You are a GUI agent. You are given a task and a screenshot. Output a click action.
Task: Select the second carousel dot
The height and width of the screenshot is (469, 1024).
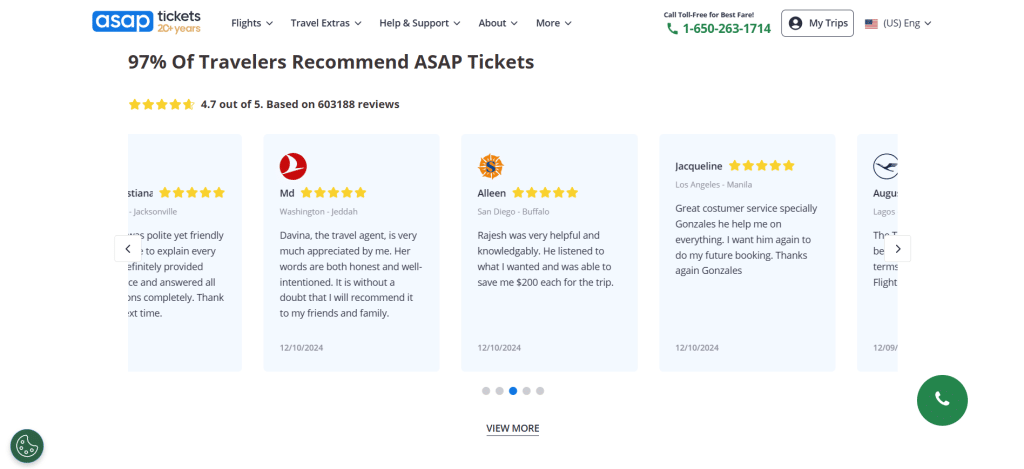pos(499,391)
